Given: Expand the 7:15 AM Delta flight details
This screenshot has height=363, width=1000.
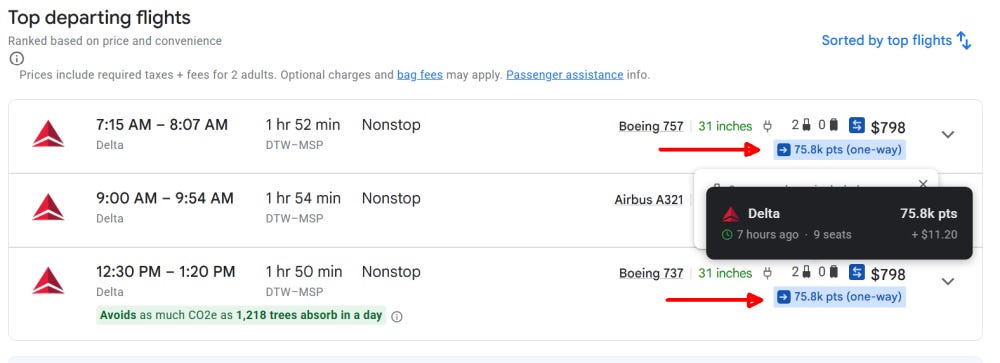Looking at the screenshot, I should [x=948, y=135].
